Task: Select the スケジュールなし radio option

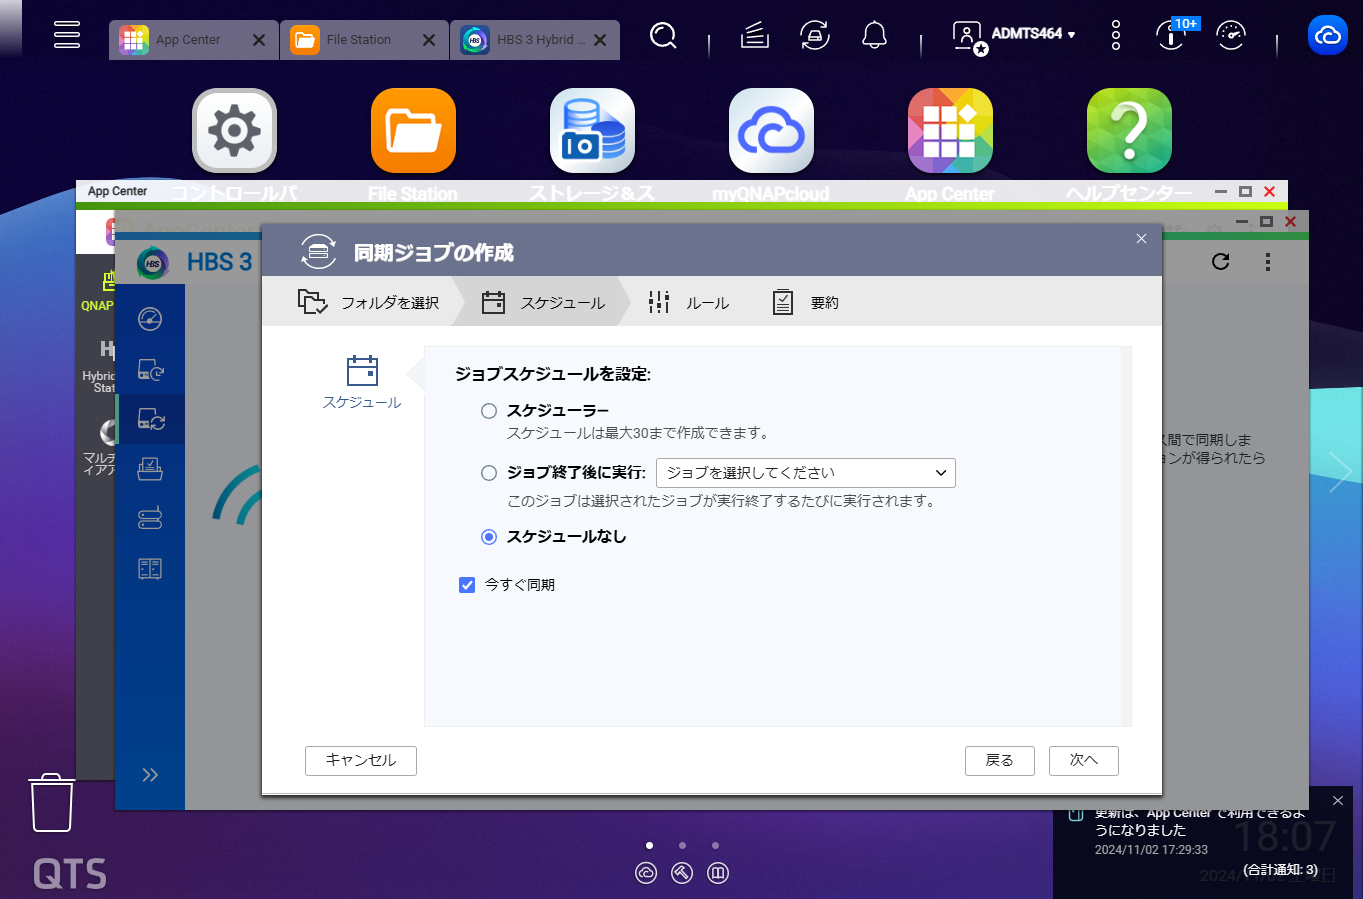Action: click(x=489, y=537)
